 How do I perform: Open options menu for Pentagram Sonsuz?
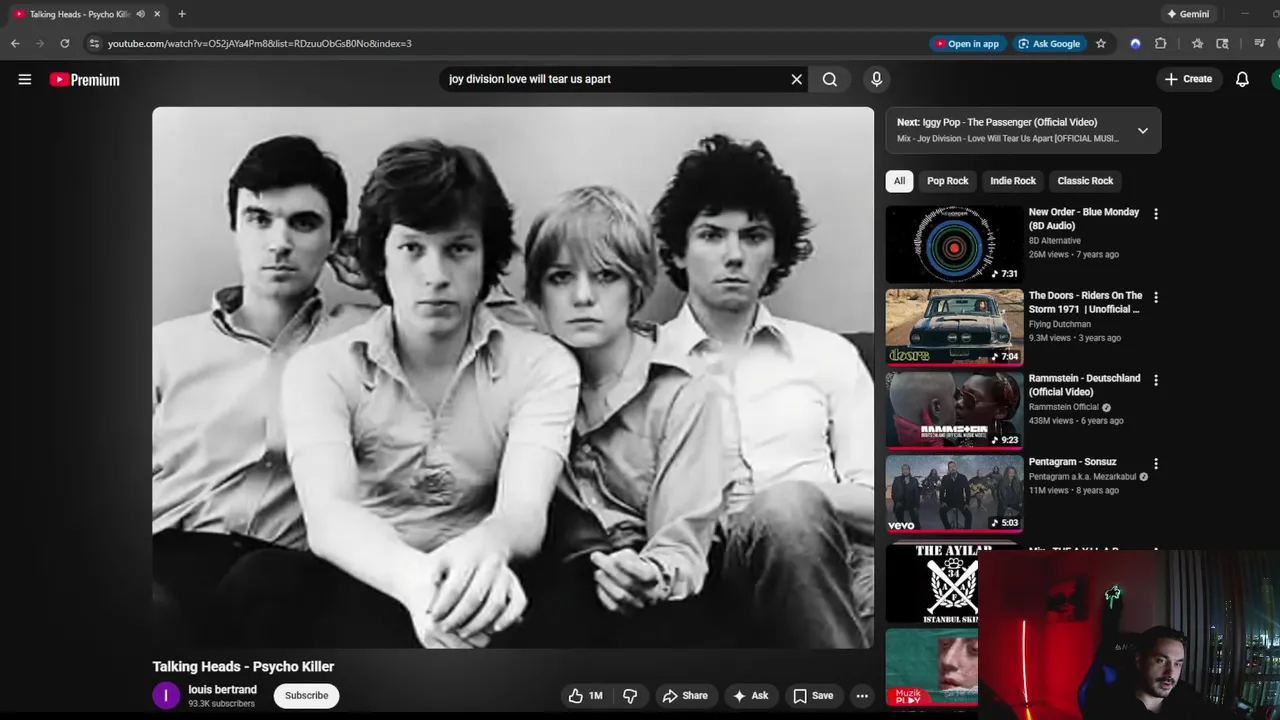pyautogui.click(x=1156, y=464)
